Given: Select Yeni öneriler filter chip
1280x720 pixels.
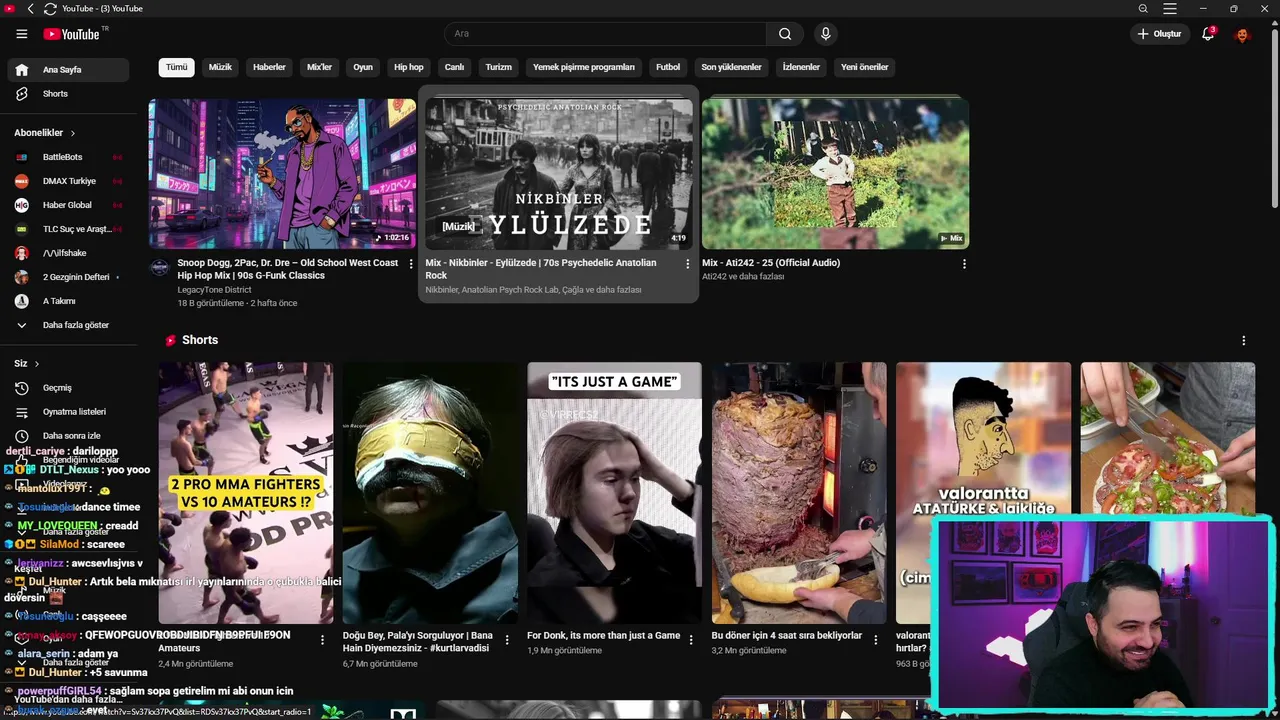Looking at the screenshot, I should click(x=865, y=68).
